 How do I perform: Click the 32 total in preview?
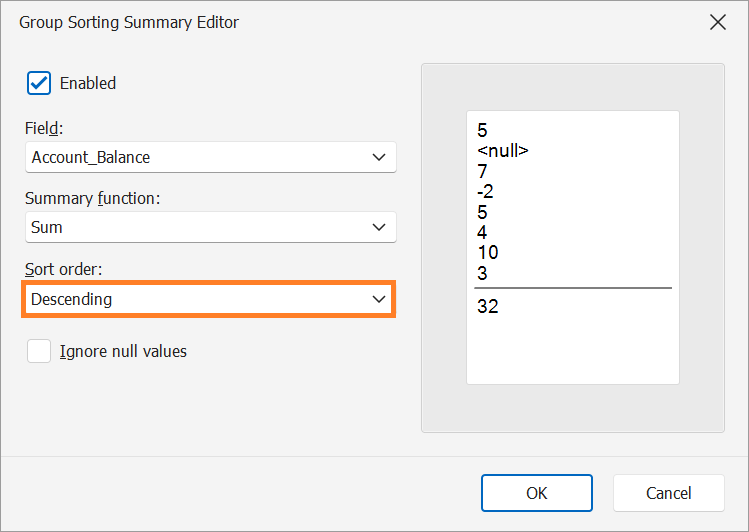(488, 306)
